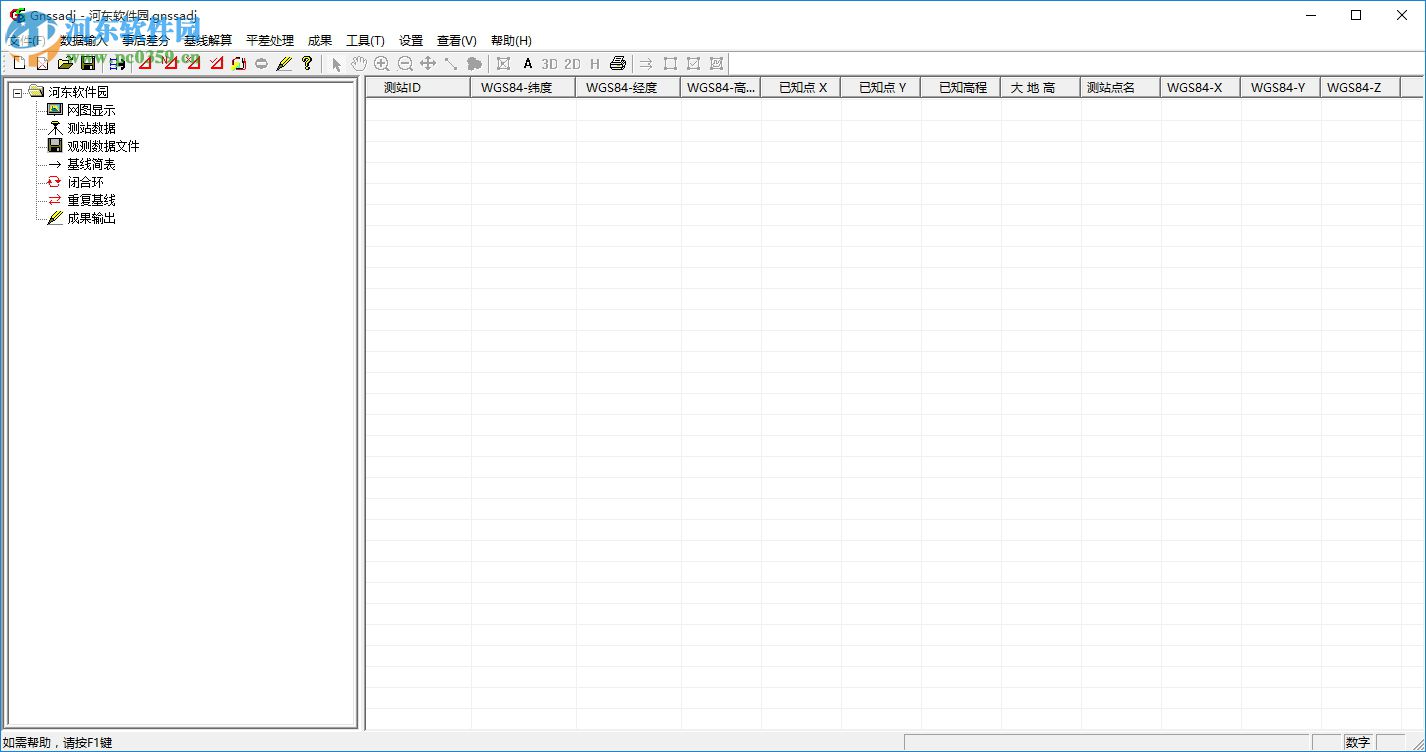
Task: Select 基线简表 in the tree
Action: click(91, 164)
